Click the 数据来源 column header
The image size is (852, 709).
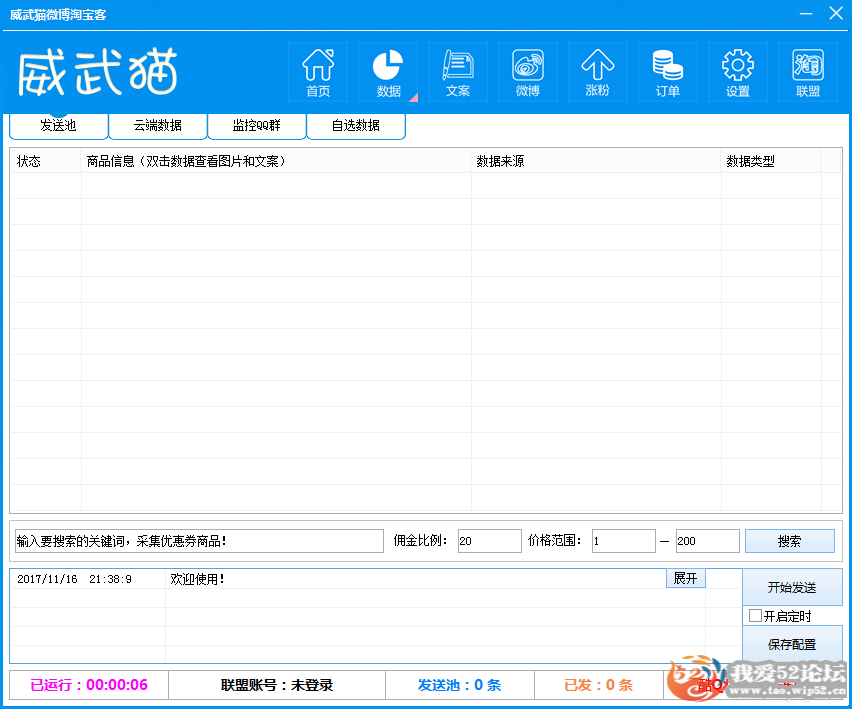tap(596, 161)
